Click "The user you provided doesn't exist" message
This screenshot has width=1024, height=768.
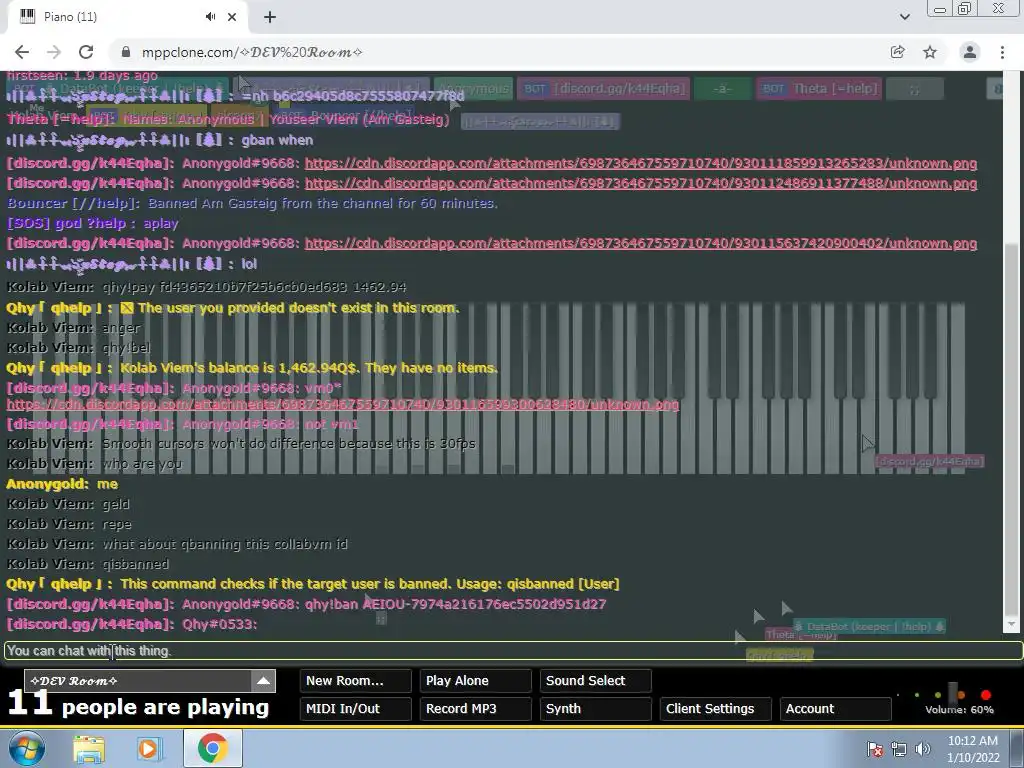pyautogui.click(x=232, y=308)
